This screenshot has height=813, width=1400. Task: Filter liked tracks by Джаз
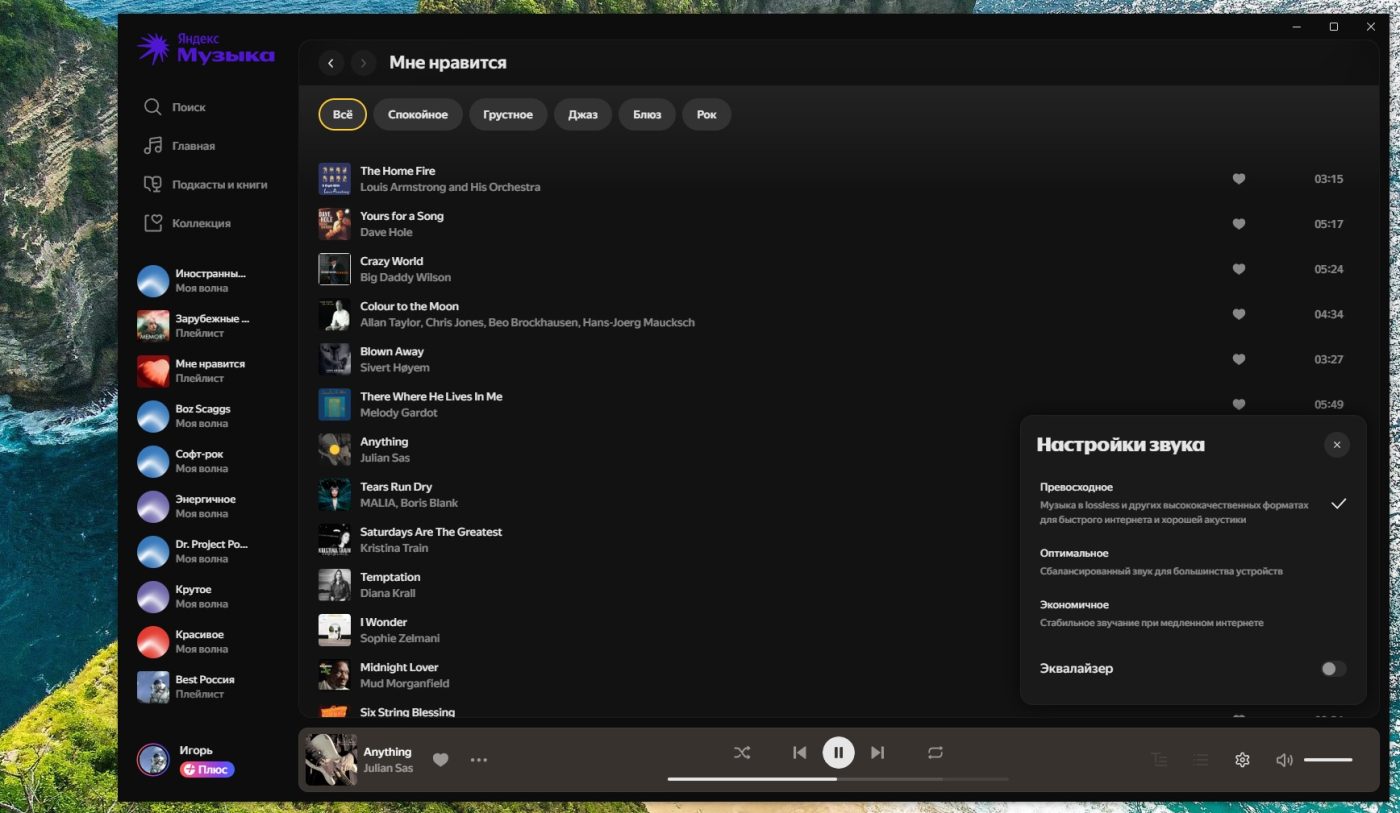(582, 115)
